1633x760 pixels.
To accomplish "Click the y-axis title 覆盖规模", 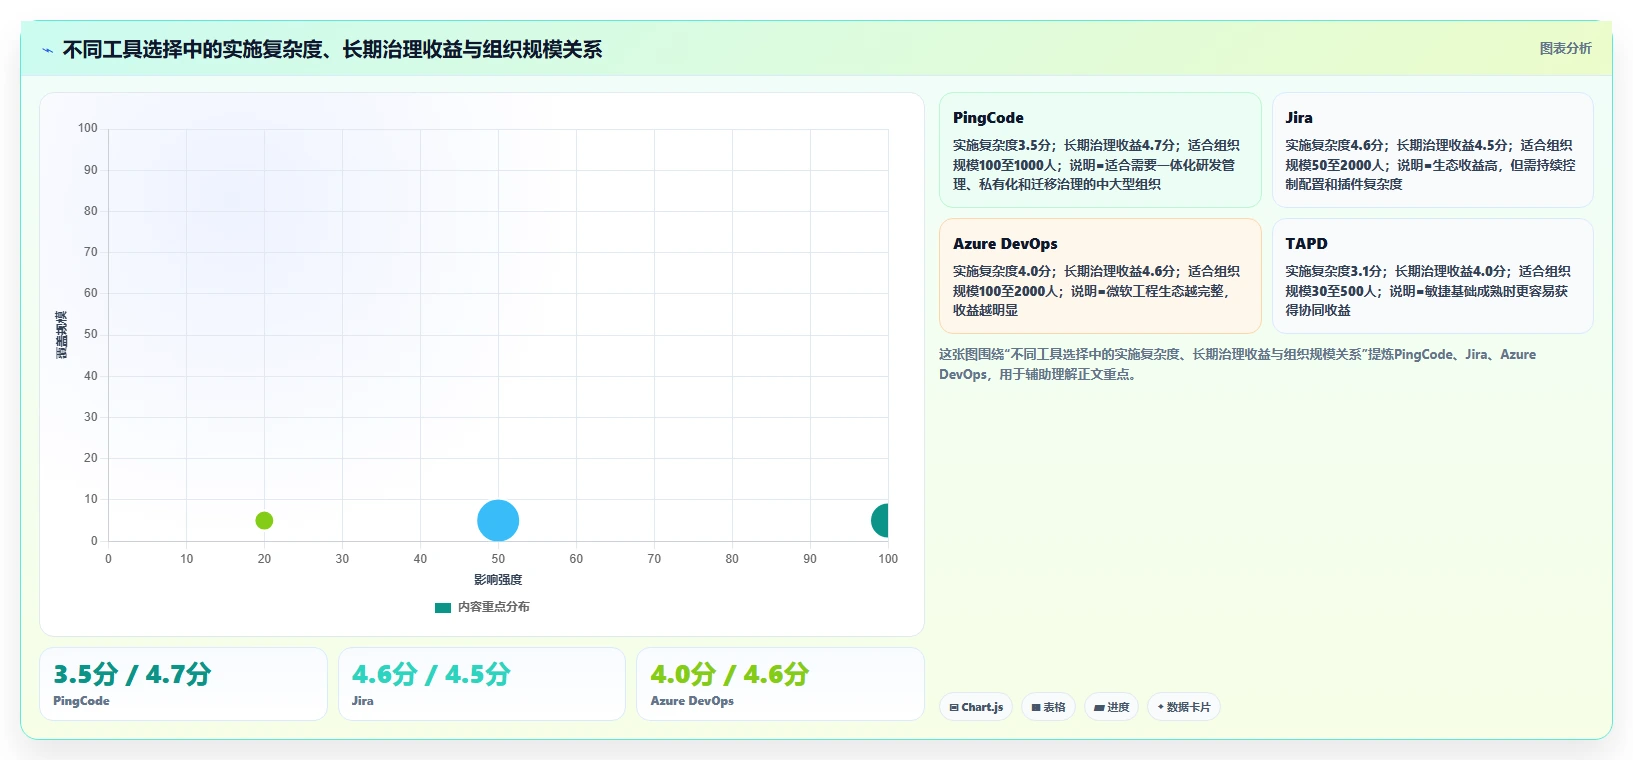I will [x=61, y=335].
